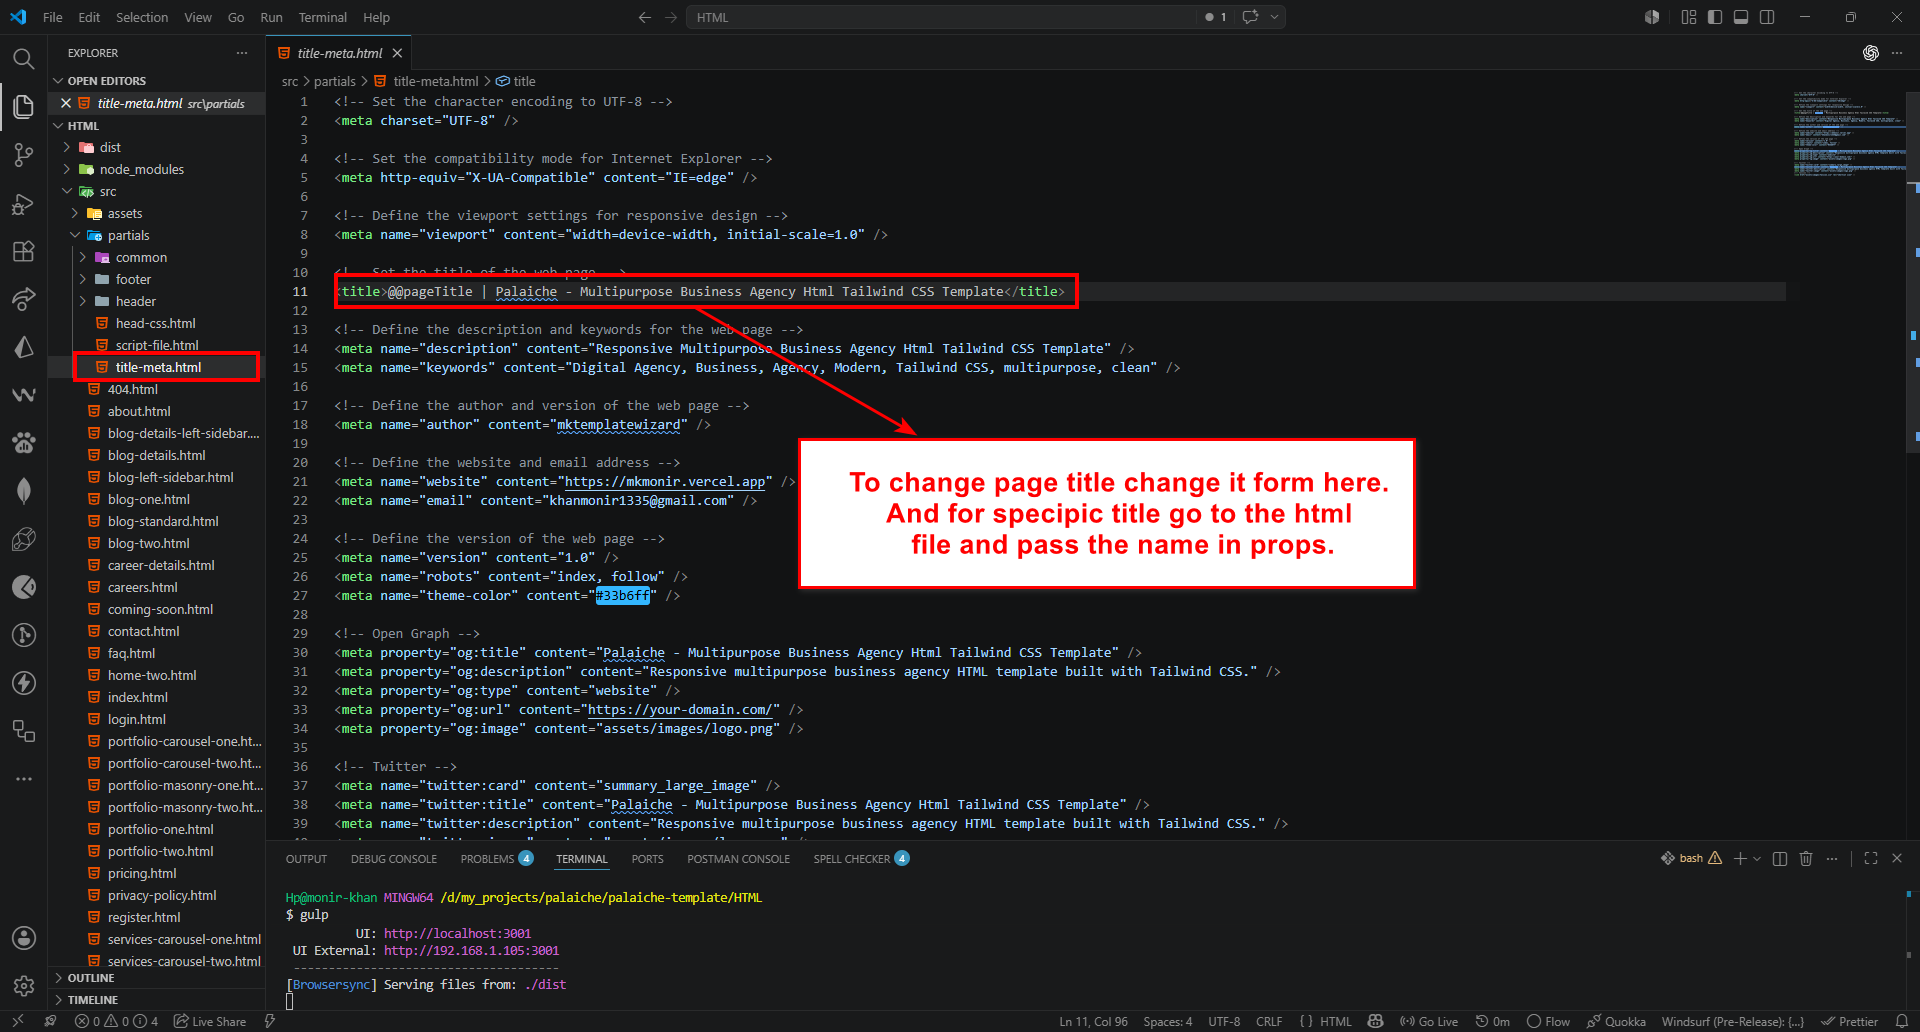Image resolution: width=1920 pixels, height=1032 pixels.
Task: Expand the dist folder
Action: coord(110,147)
